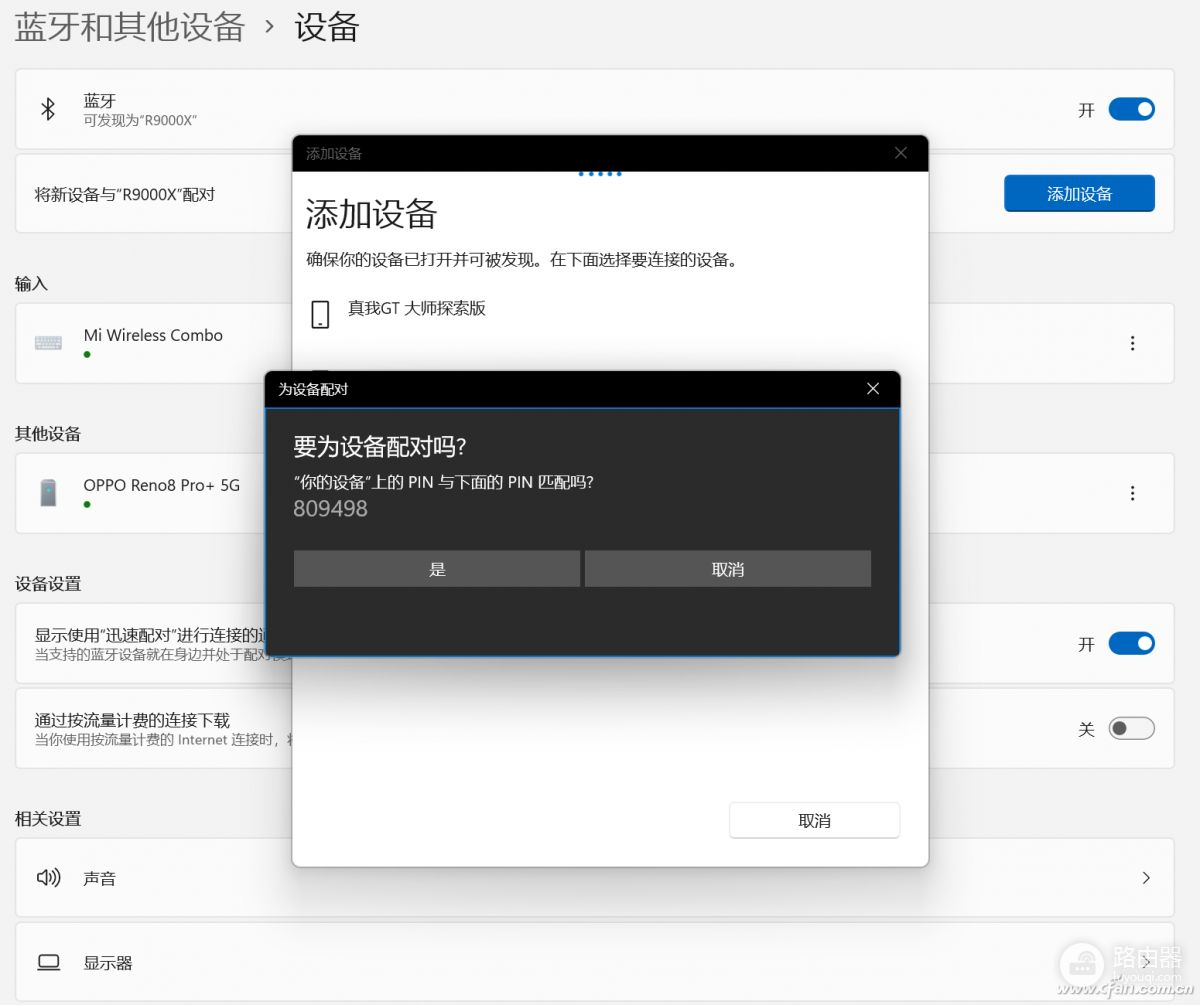Click the OPPO Reno8 Pro+ device icon
The width and height of the screenshot is (1200, 1005).
click(48, 493)
